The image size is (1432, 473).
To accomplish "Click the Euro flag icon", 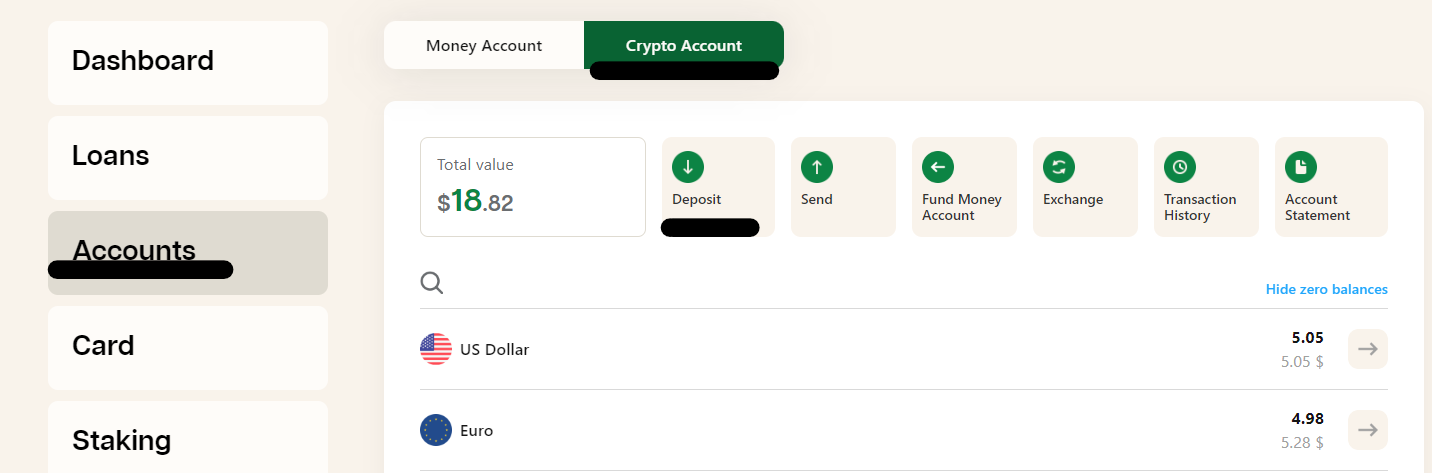I will tap(436, 430).
